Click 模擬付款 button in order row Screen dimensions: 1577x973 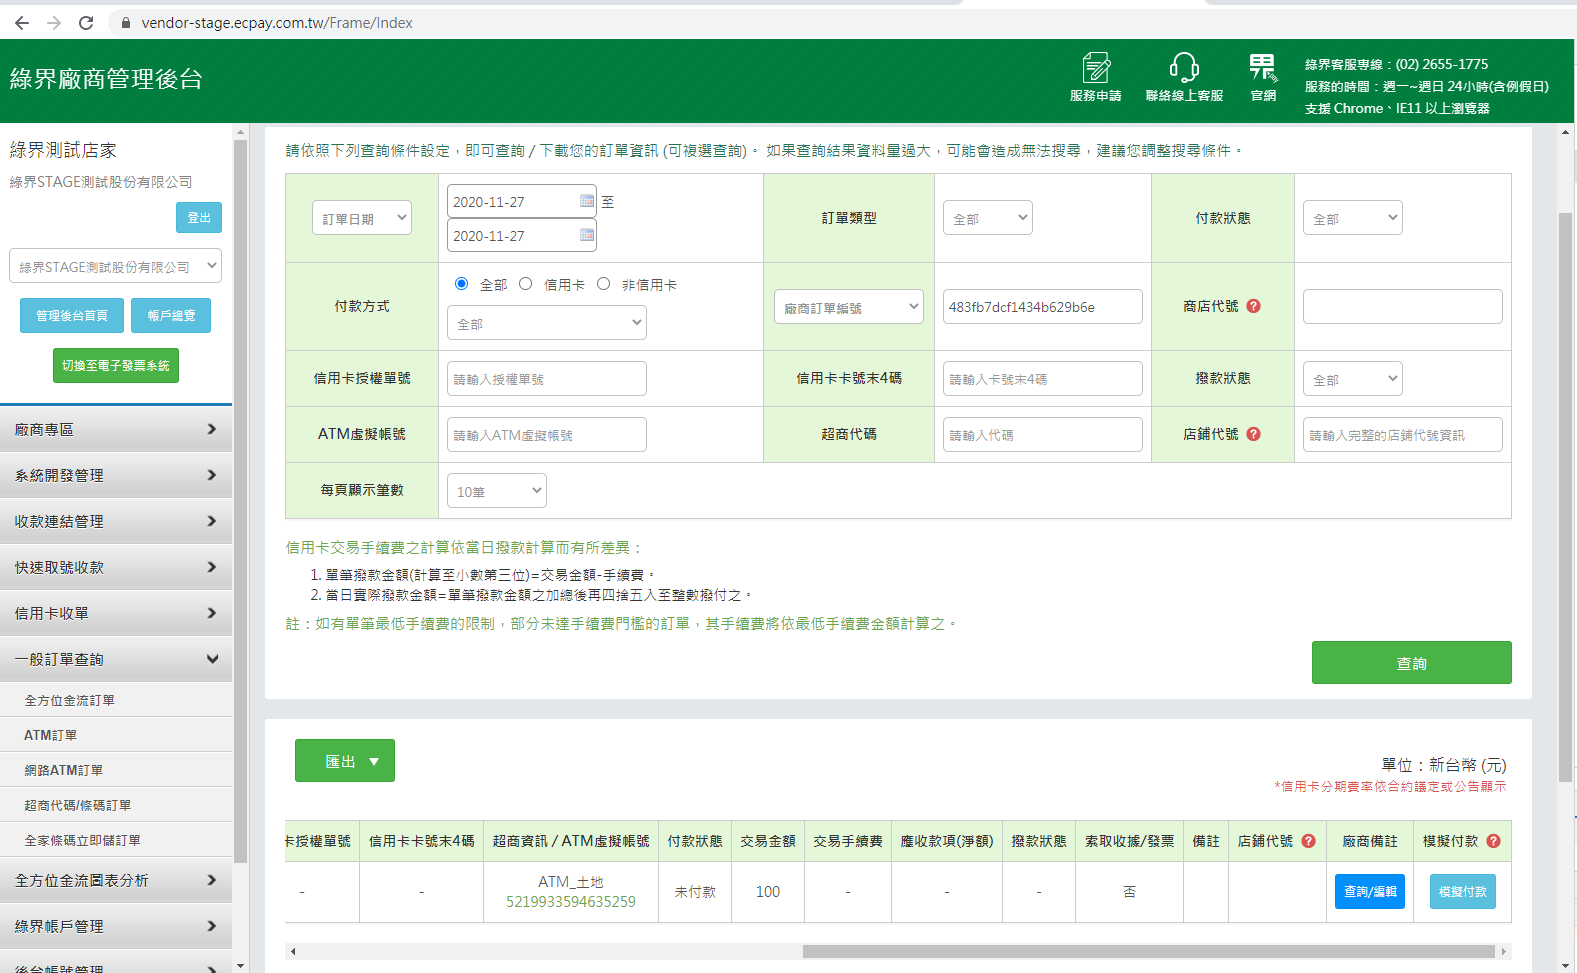[x=1463, y=891]
